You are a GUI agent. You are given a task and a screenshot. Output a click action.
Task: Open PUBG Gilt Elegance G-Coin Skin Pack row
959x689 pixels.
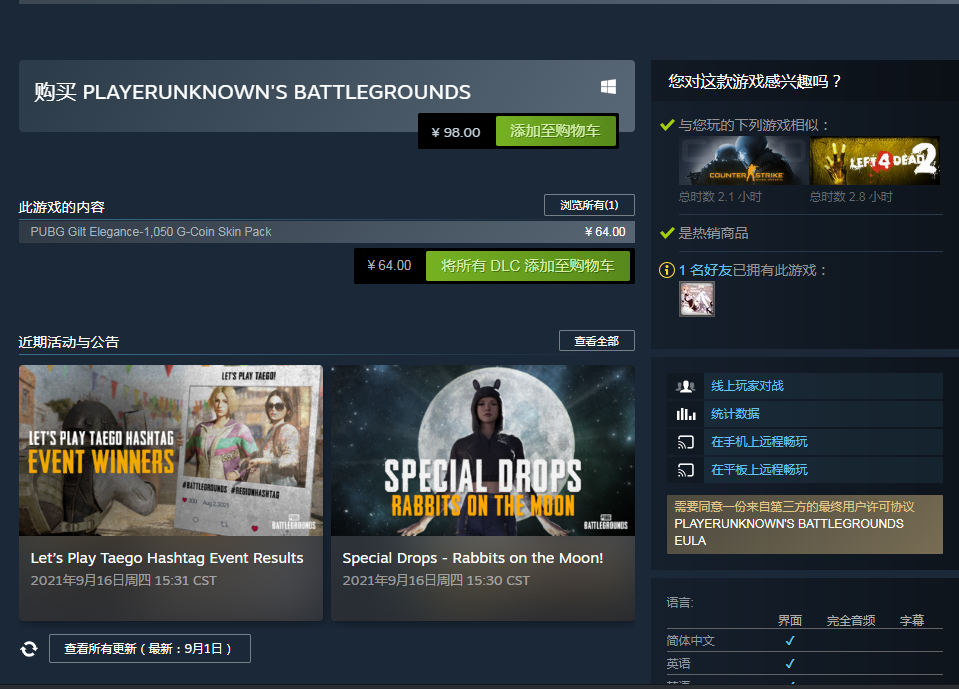point(327,232)
